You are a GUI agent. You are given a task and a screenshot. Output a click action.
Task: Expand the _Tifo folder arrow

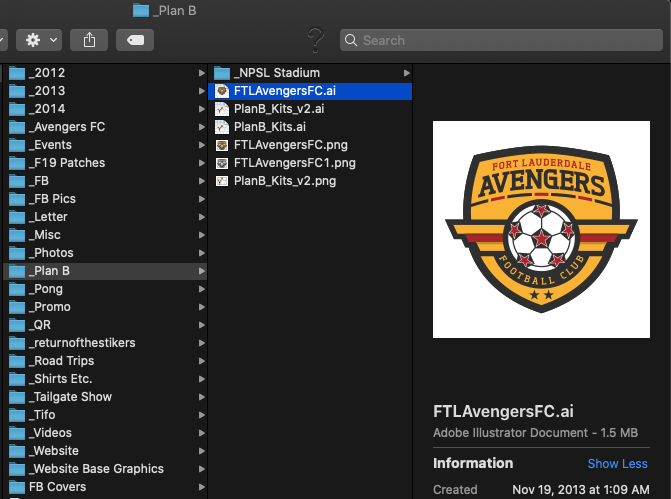[202, 415]
